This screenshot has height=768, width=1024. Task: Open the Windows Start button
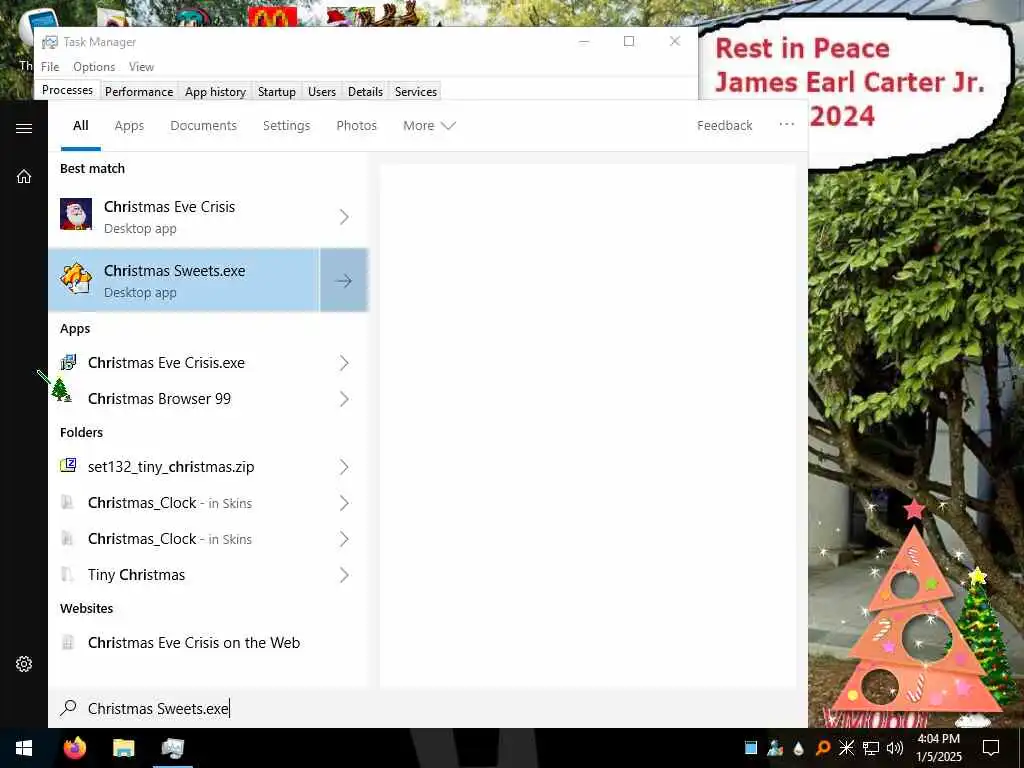point(24,748)
